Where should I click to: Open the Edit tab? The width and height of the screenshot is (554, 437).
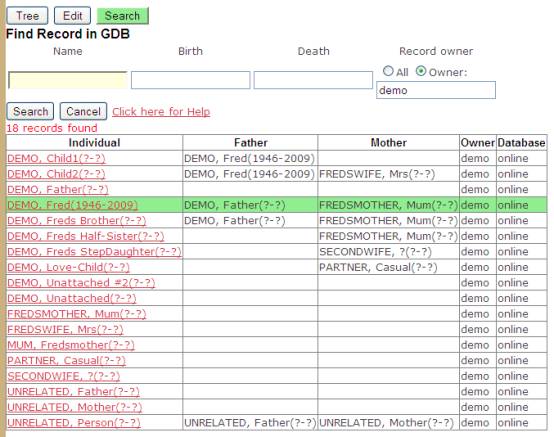[x=72, y=16]
